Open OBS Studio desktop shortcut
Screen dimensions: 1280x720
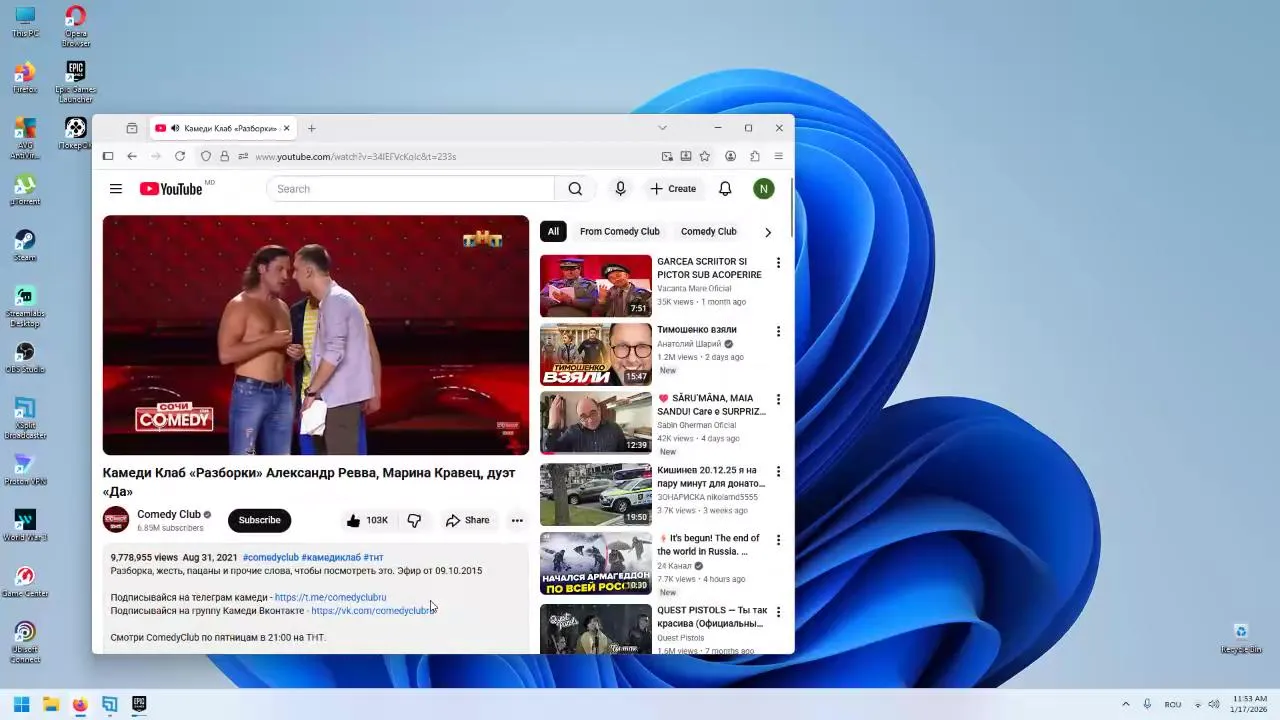coord(25,358)
